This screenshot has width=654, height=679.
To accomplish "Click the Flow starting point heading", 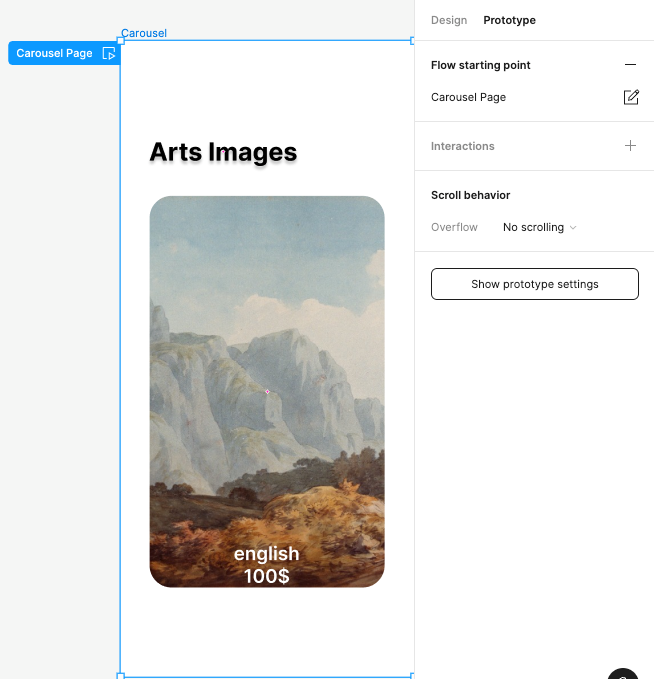I will pyautogui.click(x=480, y=65).
